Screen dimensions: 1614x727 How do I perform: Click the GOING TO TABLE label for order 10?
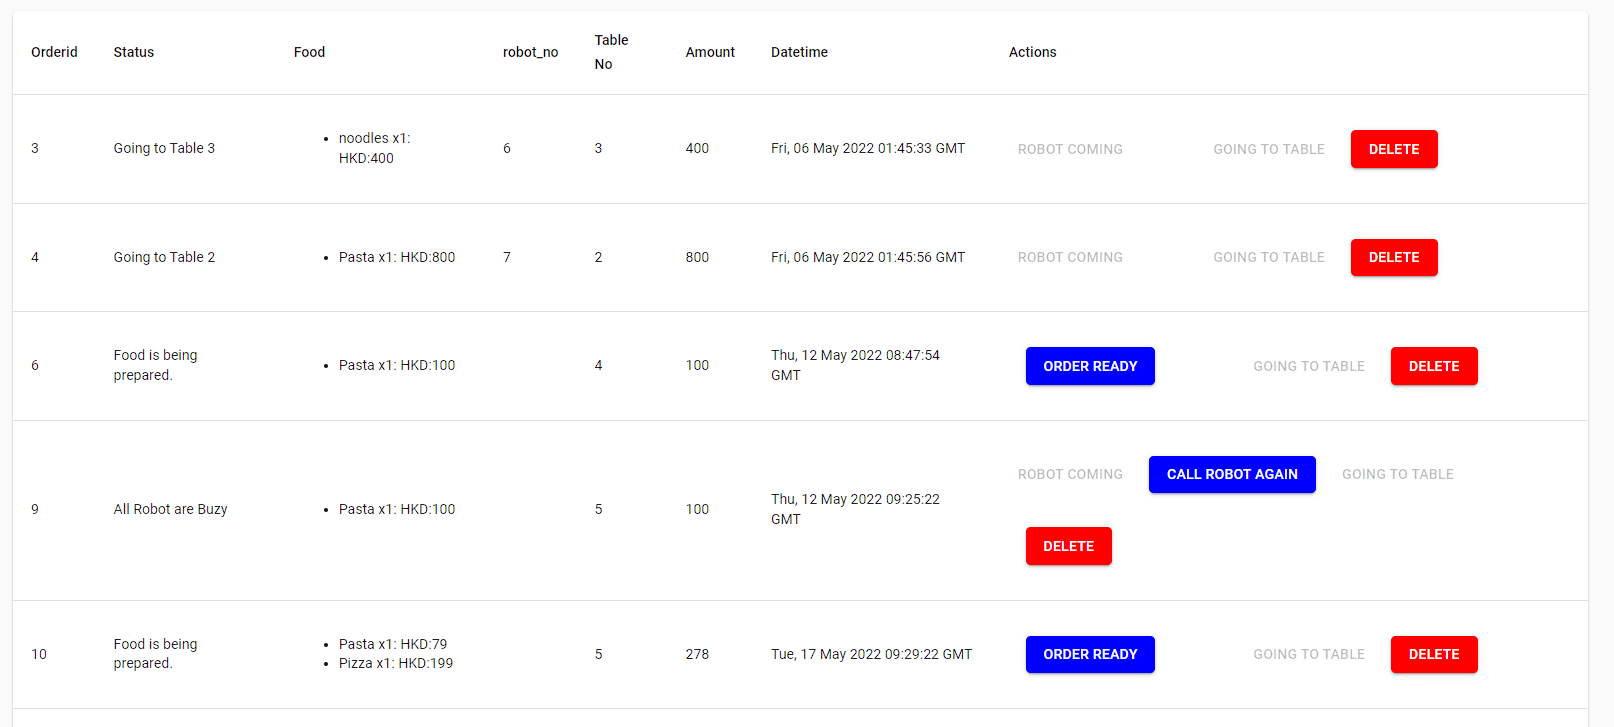pos(1309,654)
